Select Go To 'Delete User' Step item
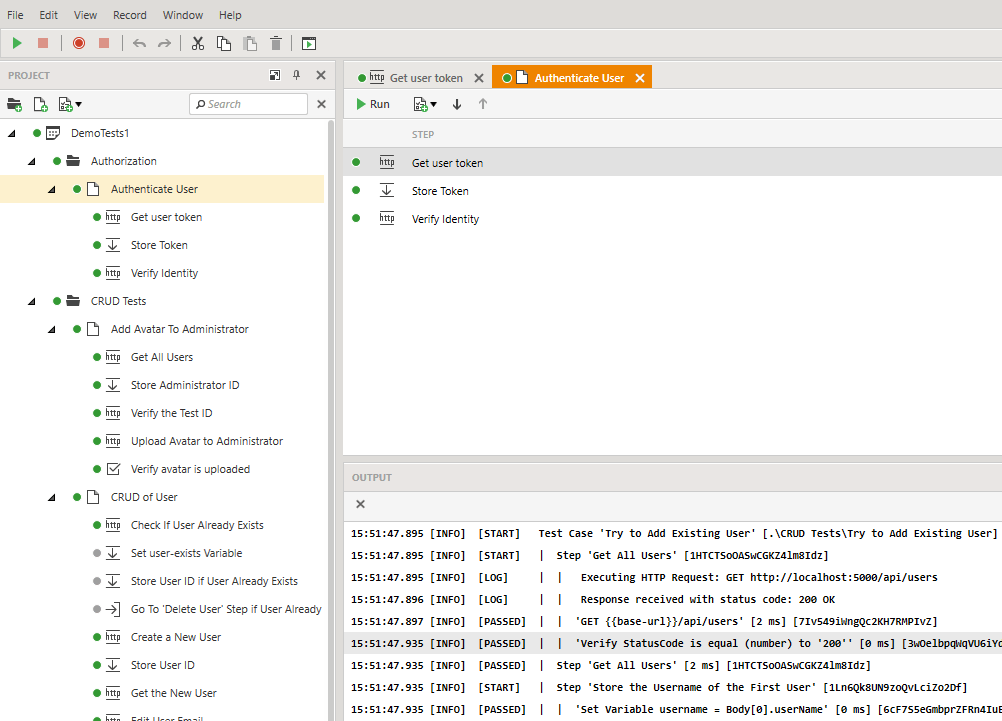Screen dimensions: 1002x721 coord(226,609)
